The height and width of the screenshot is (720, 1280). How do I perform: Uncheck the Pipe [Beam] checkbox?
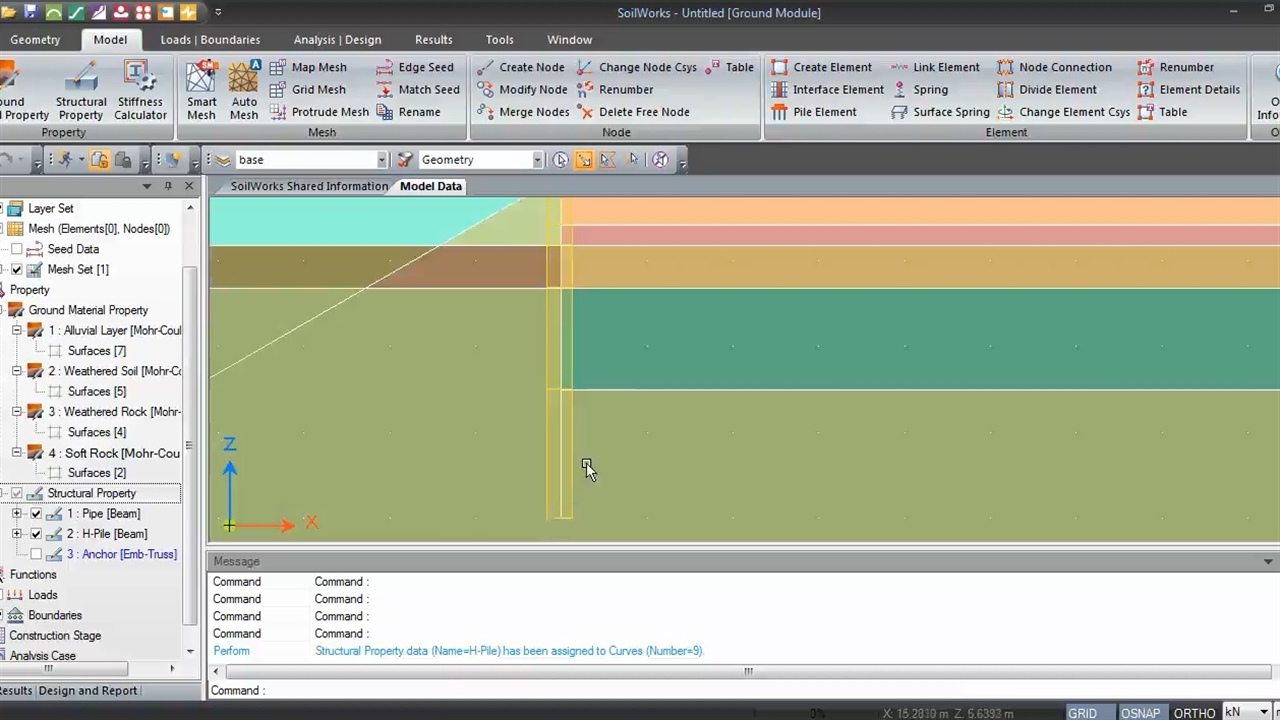[36, 514]
